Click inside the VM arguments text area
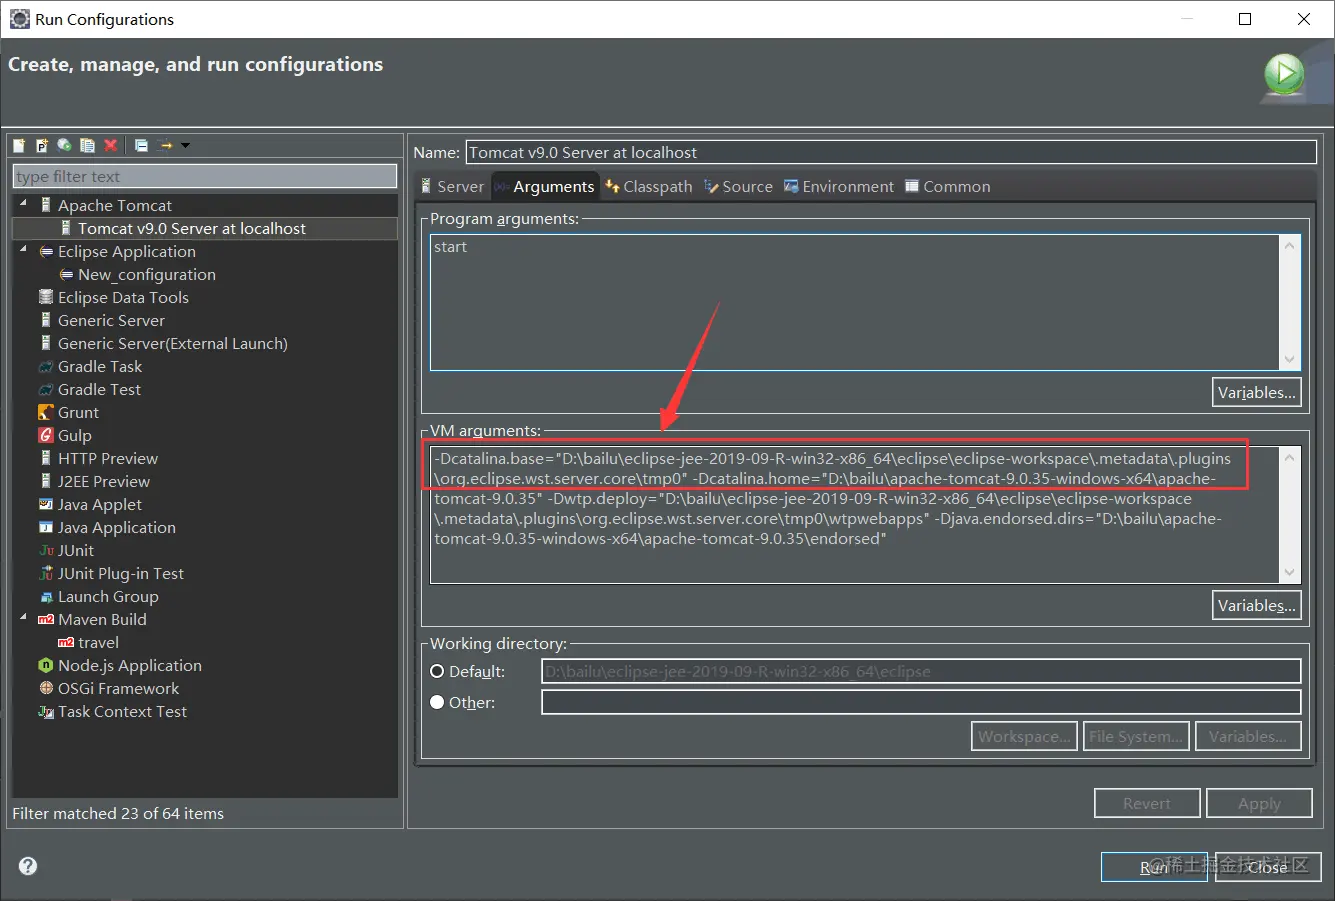The height and width of the screenshot is (901, 1335). [855, 514]
